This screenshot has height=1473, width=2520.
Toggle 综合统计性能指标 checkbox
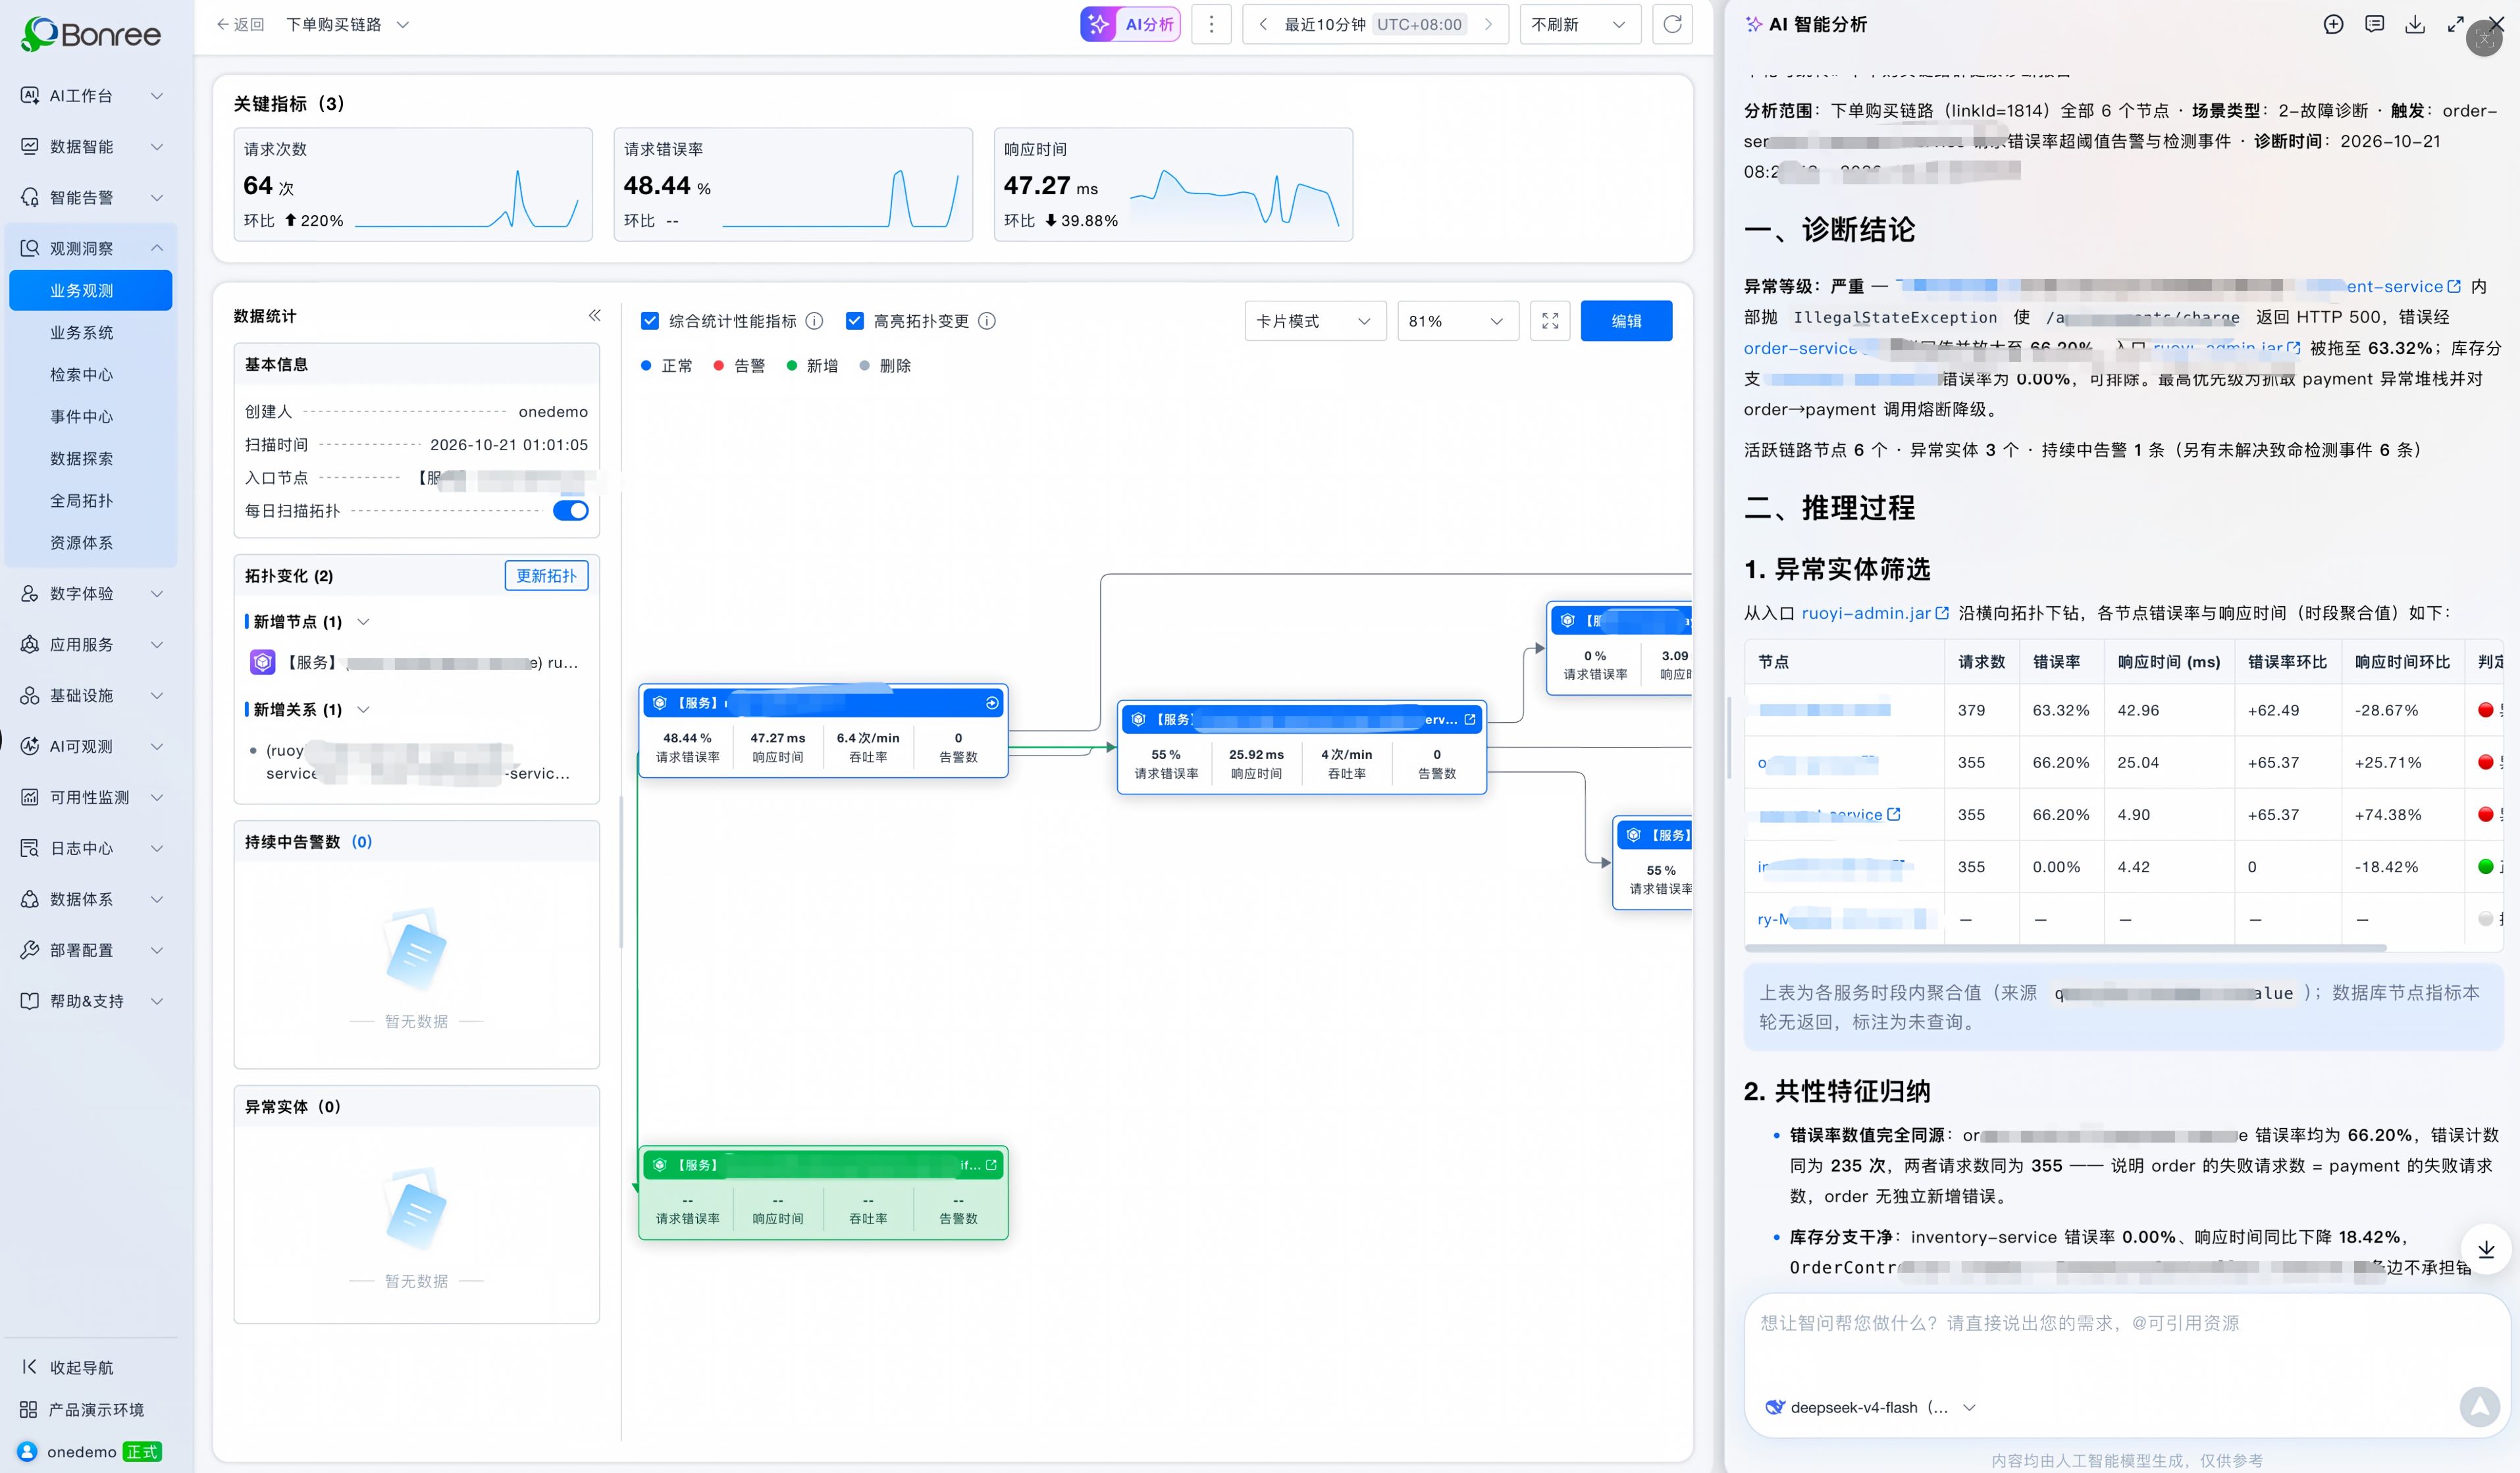650,321
